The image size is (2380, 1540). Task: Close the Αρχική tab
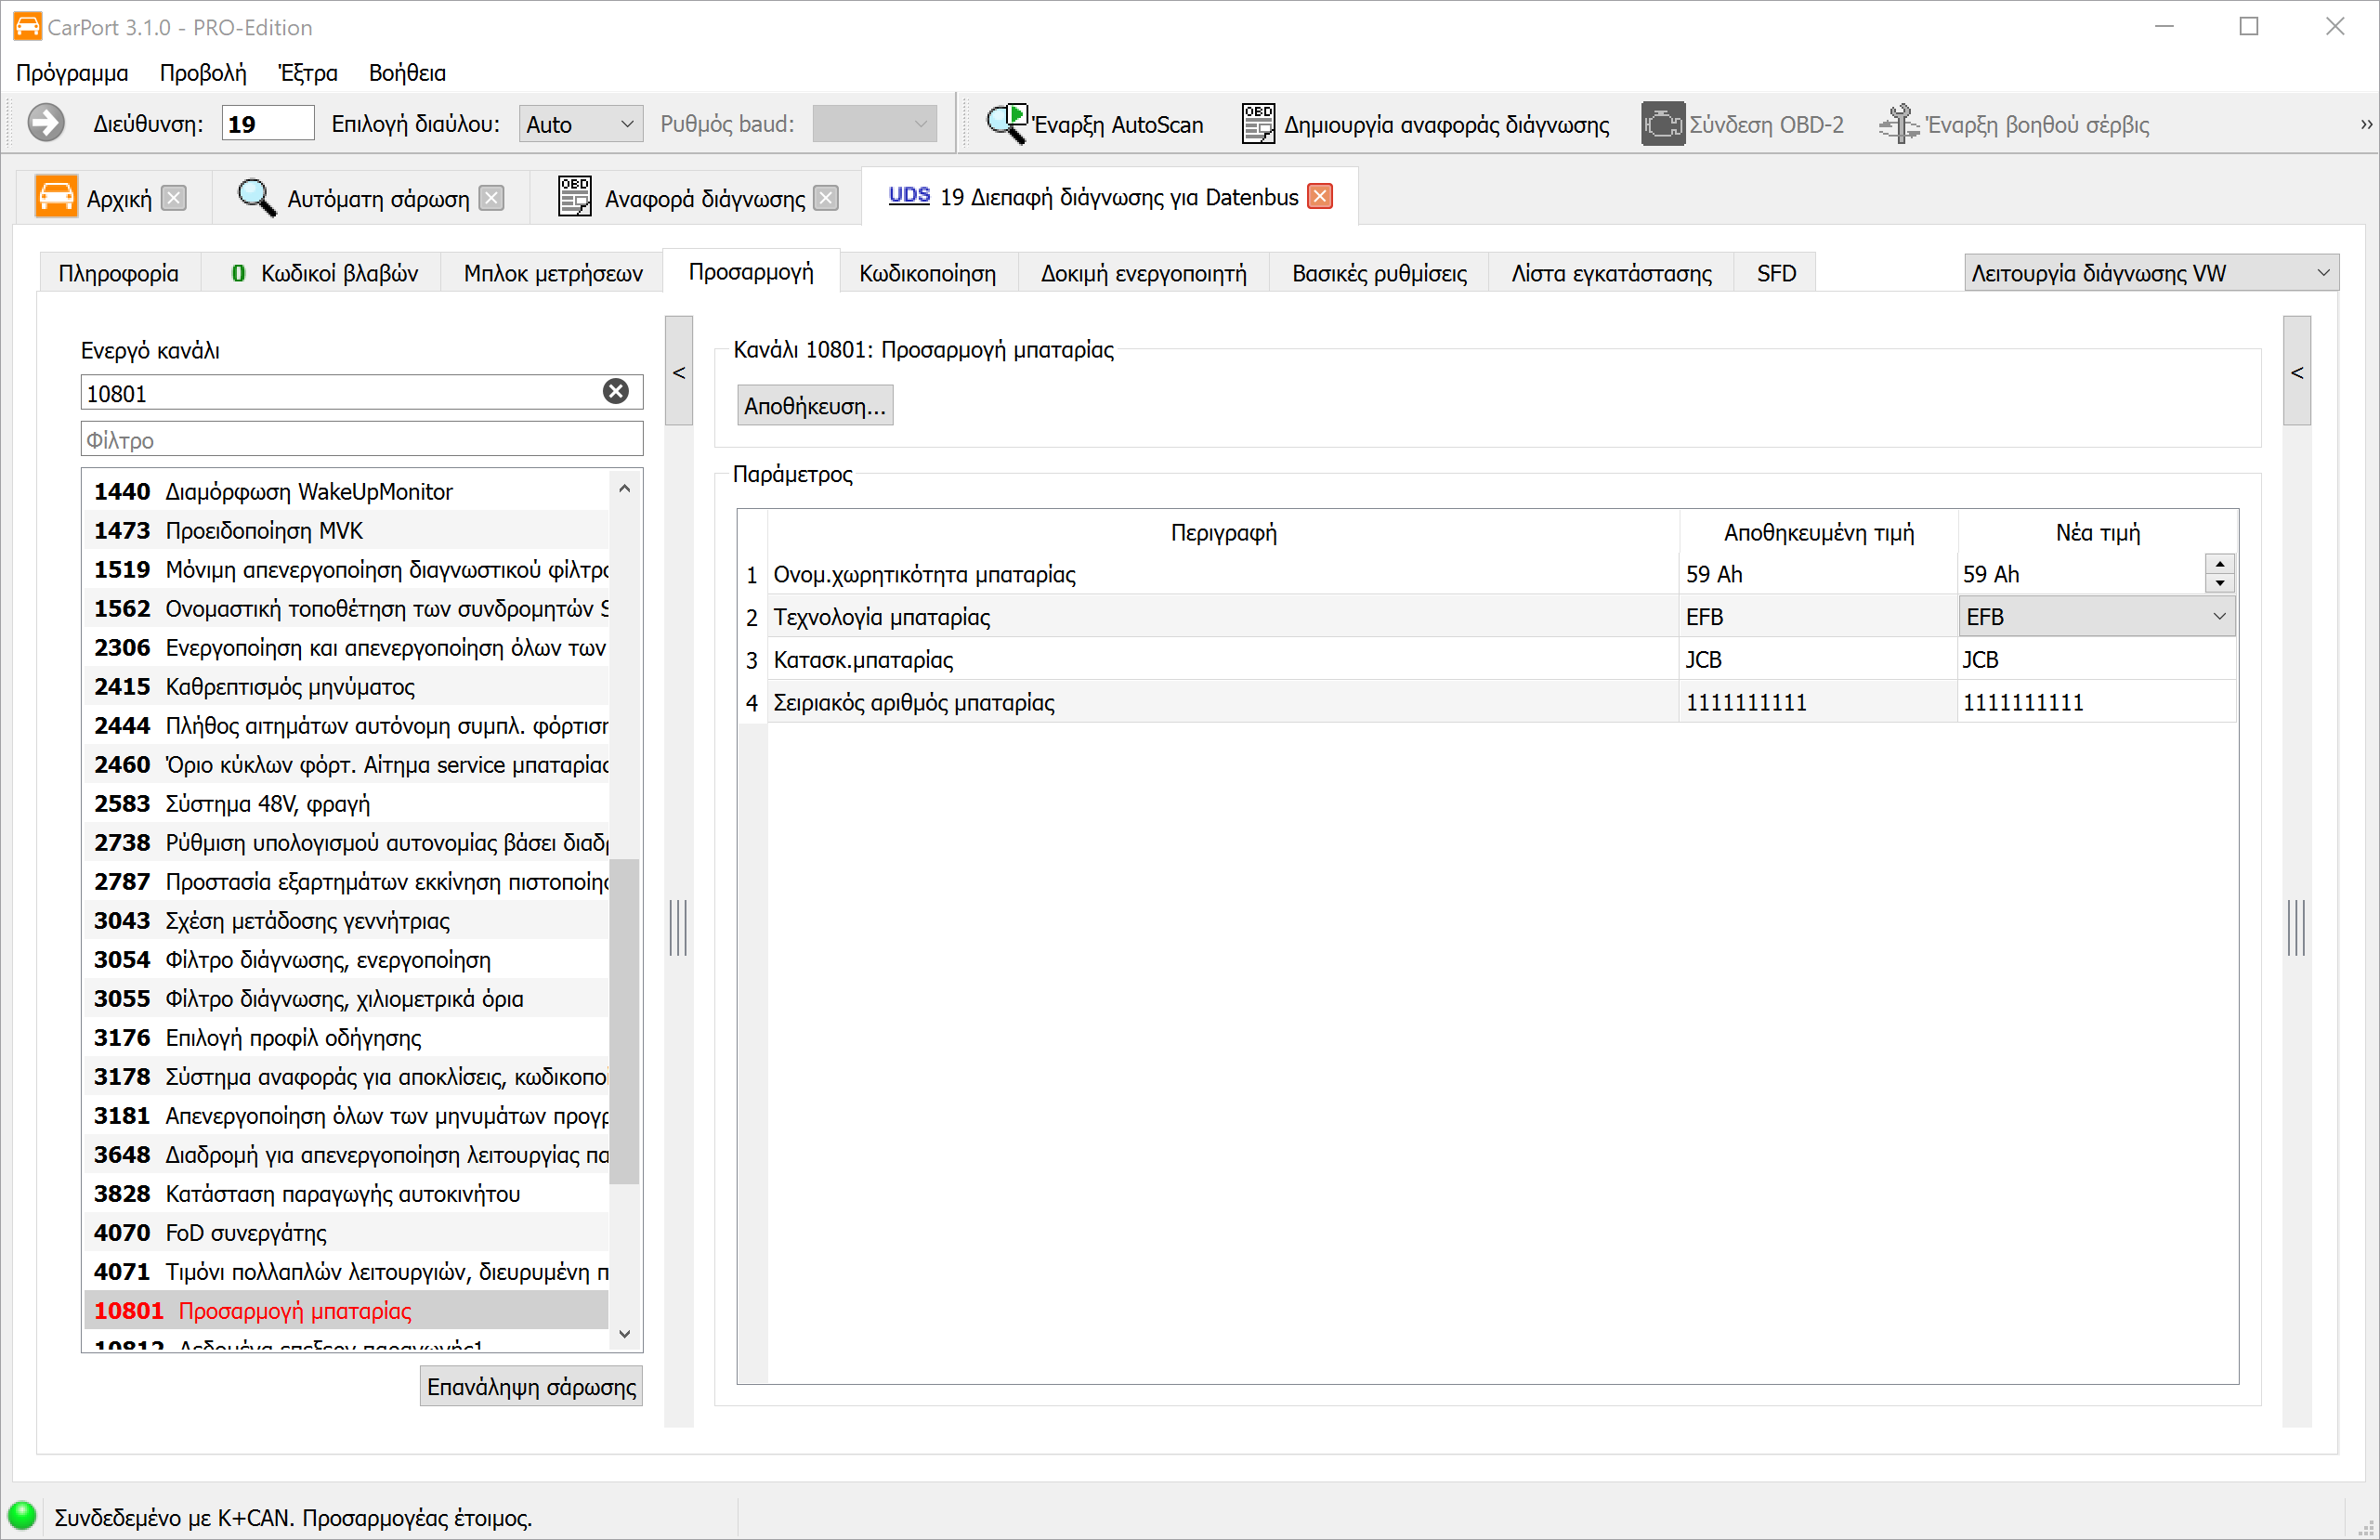click(174, 198)
